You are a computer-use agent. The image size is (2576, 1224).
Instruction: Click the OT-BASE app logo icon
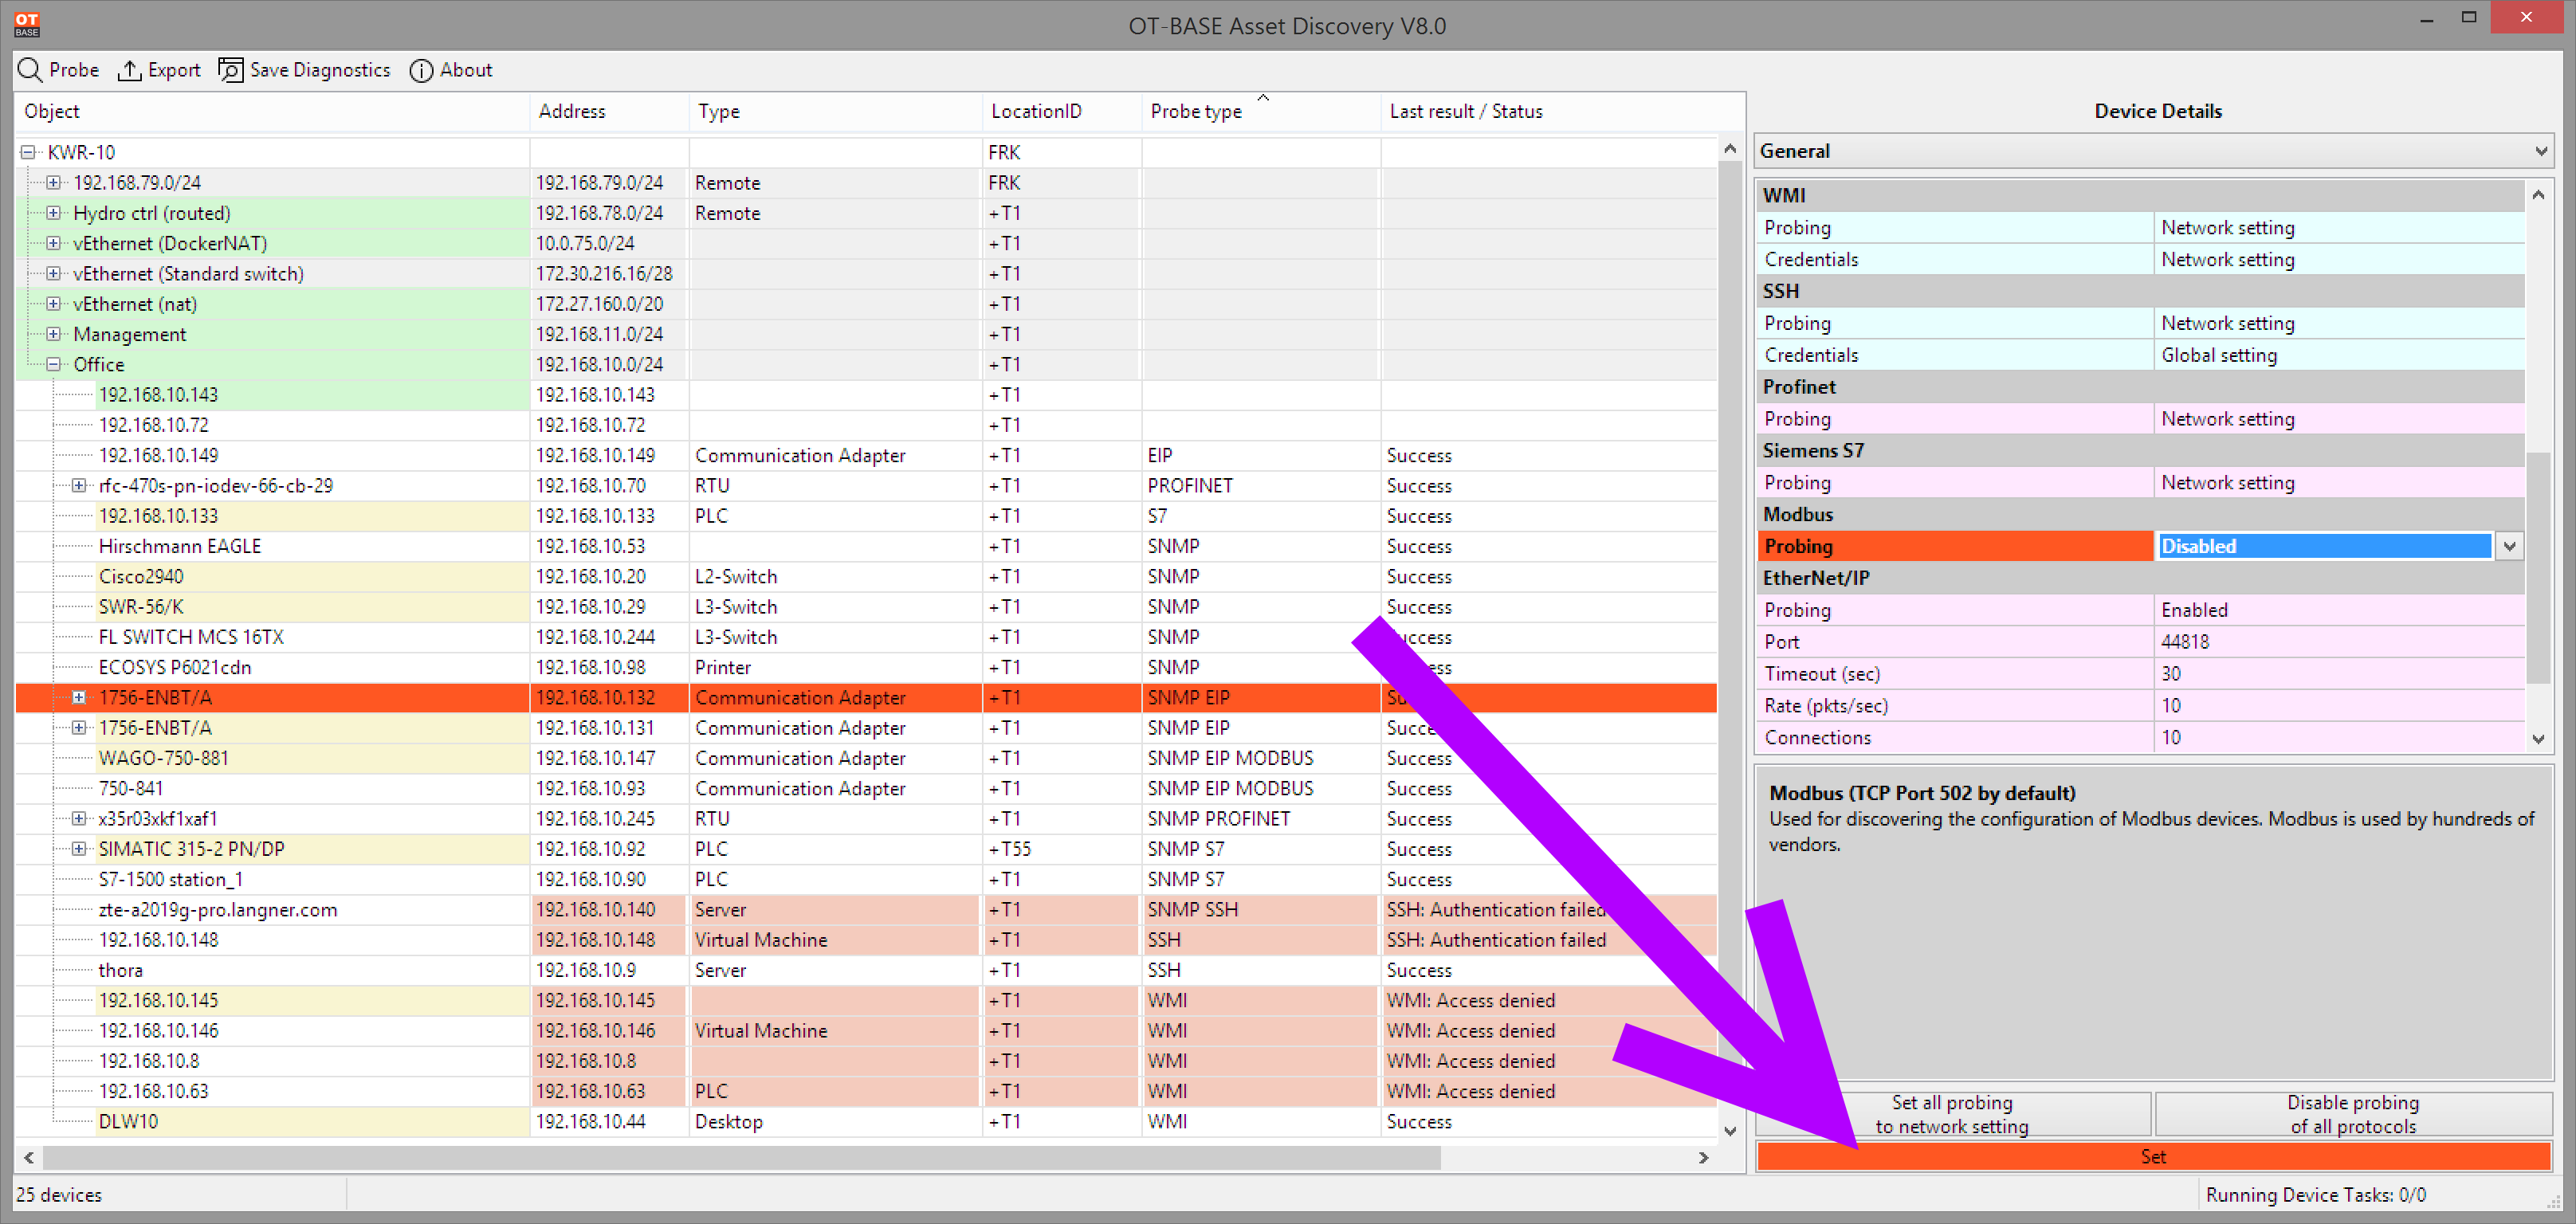click(x=27, y=24)
